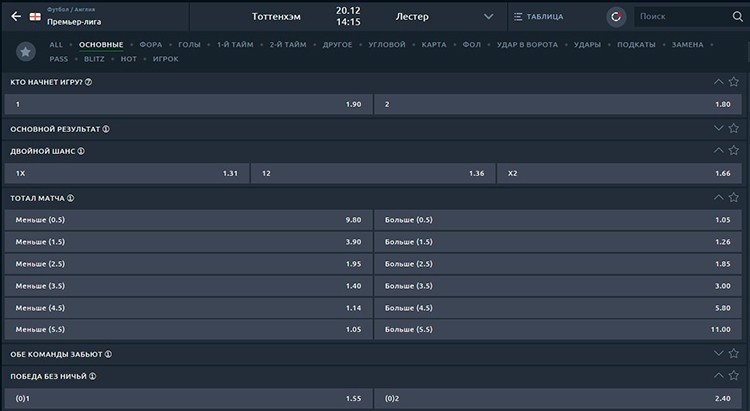Favorite the Обе команды забьют market star
Screen dimensions: 750x411
733,354
